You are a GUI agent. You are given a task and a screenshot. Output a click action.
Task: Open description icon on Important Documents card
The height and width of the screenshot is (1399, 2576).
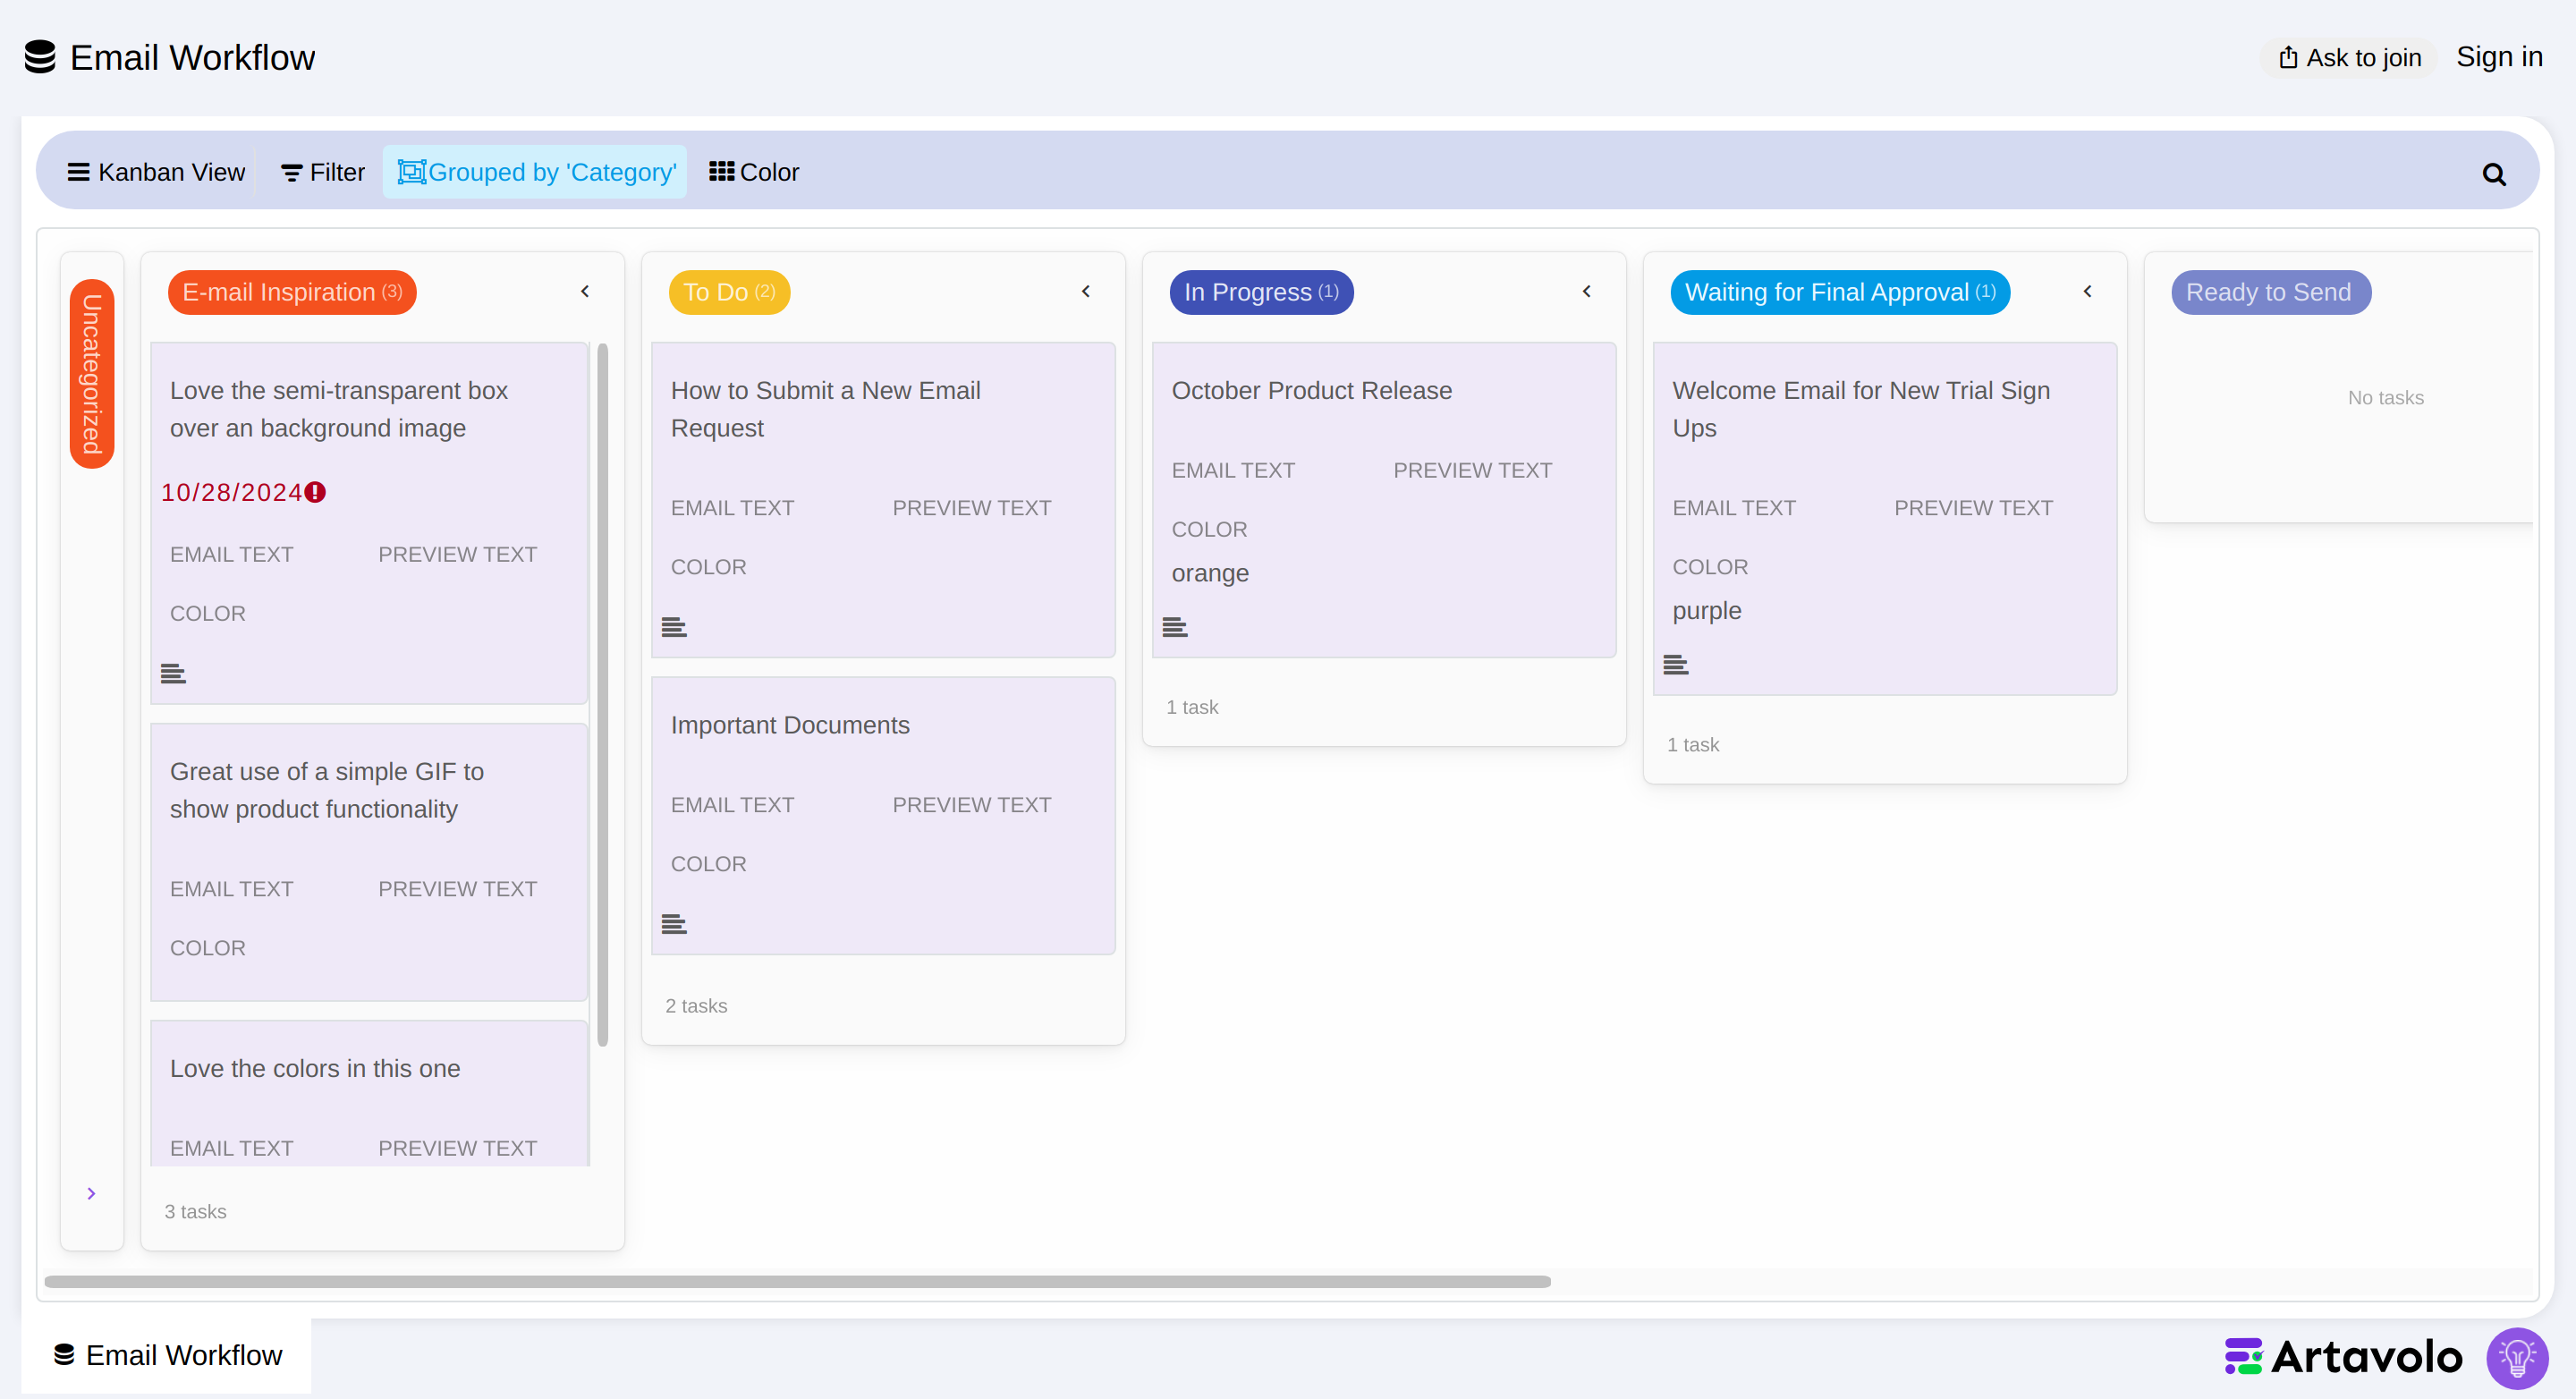(x=674, y=924)
